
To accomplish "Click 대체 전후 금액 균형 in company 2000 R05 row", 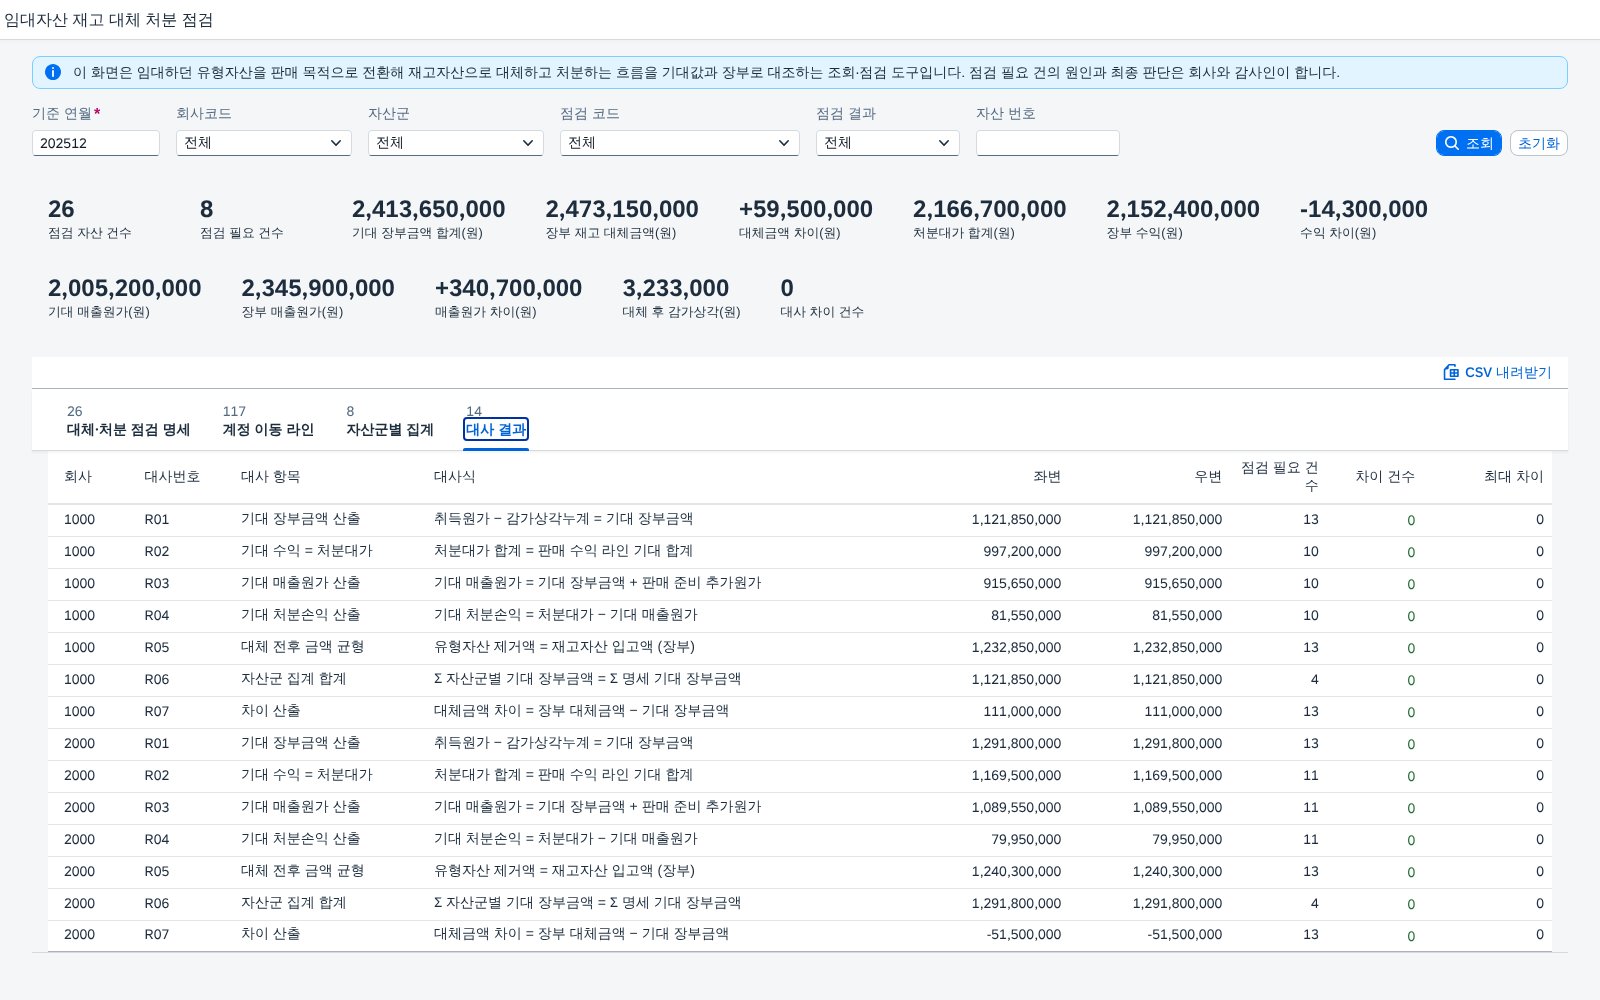I will (x=302, y=870).
